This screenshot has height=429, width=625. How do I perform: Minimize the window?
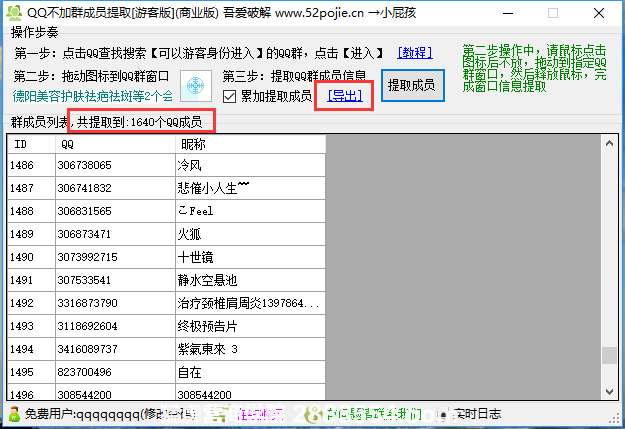coord(508,13)
